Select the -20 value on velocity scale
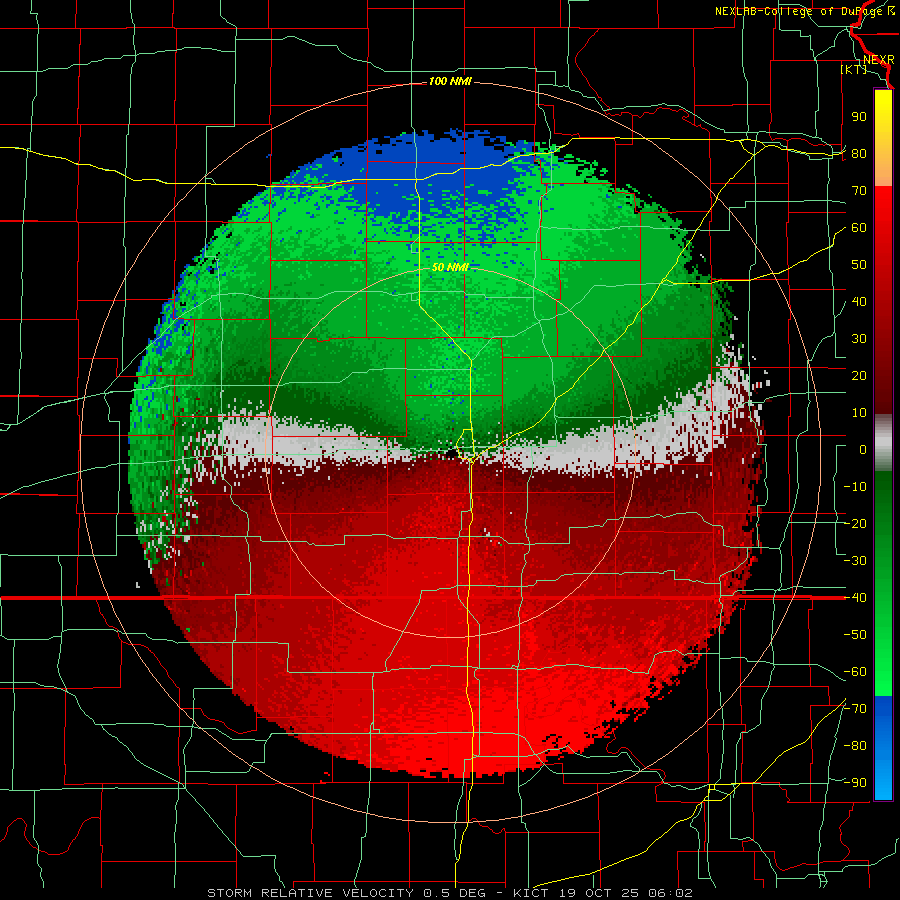The width and height of the screenshot is (900, 900). click(x=855, y=523)
